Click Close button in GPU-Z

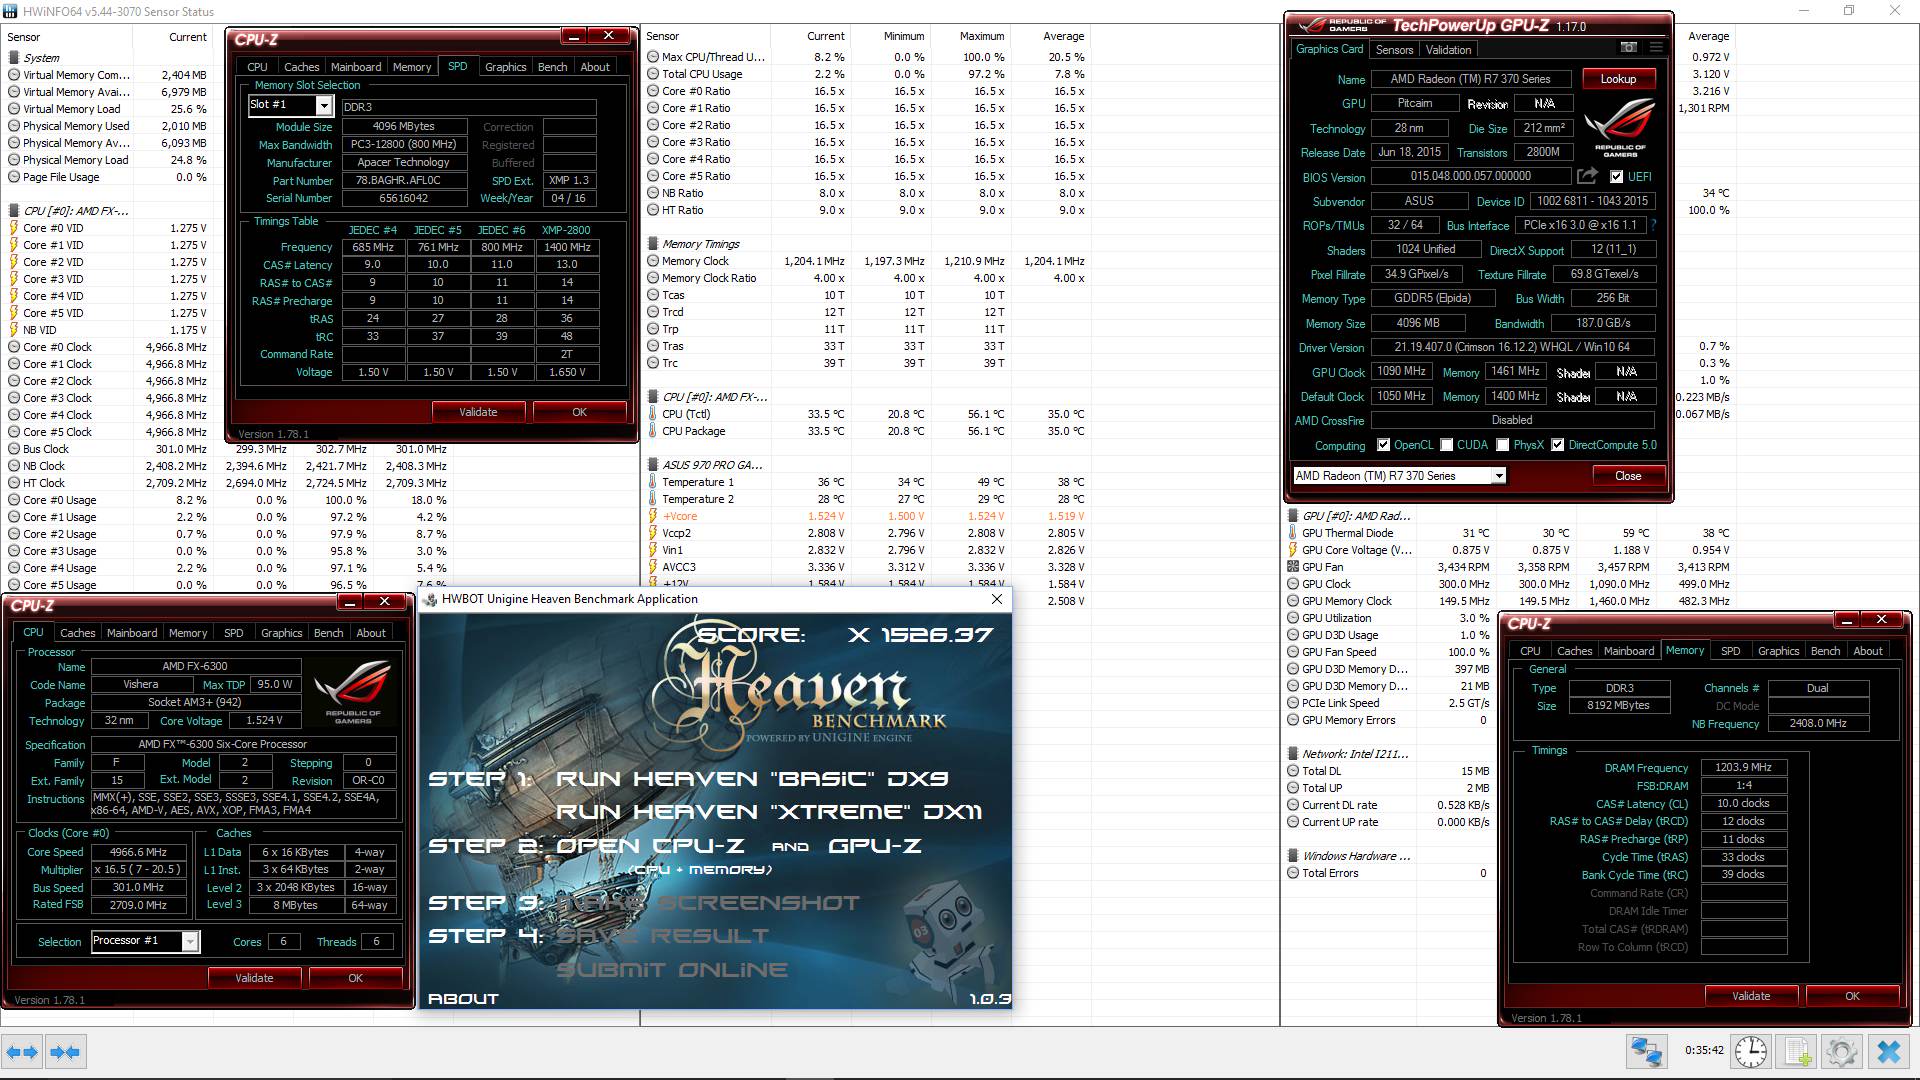click(1628, 476)
